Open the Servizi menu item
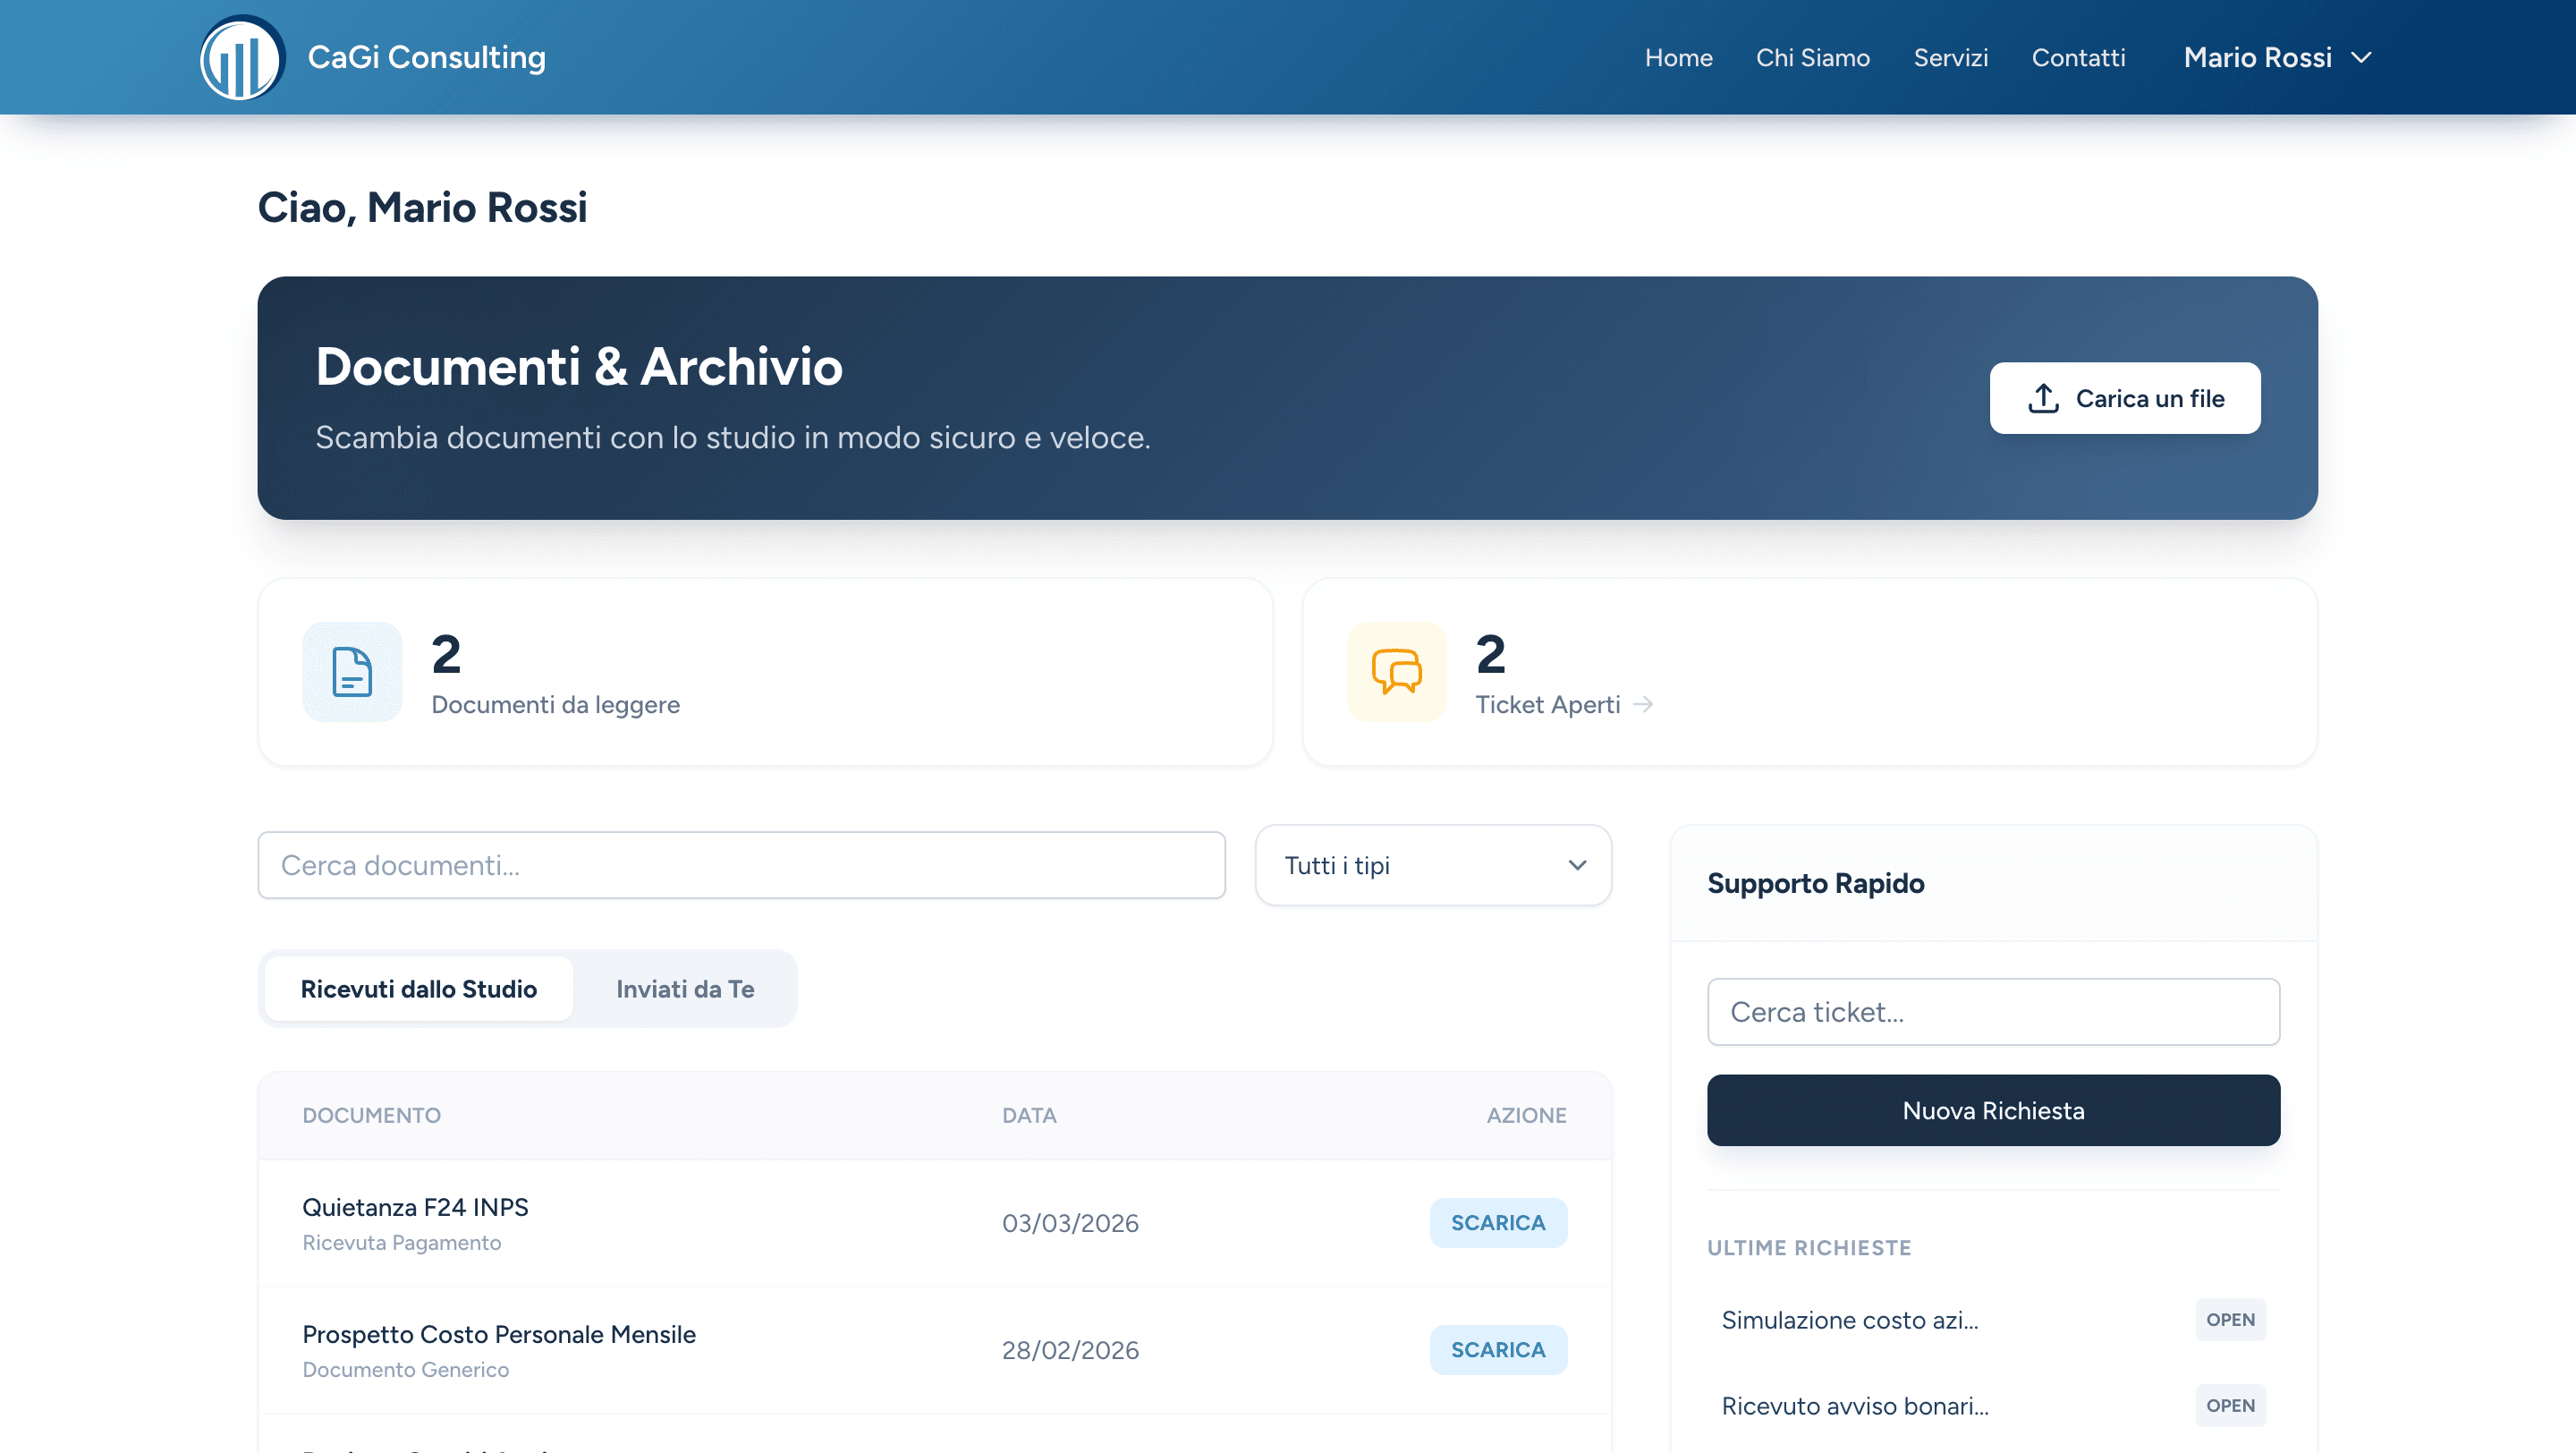 [x=1950, y=58]
